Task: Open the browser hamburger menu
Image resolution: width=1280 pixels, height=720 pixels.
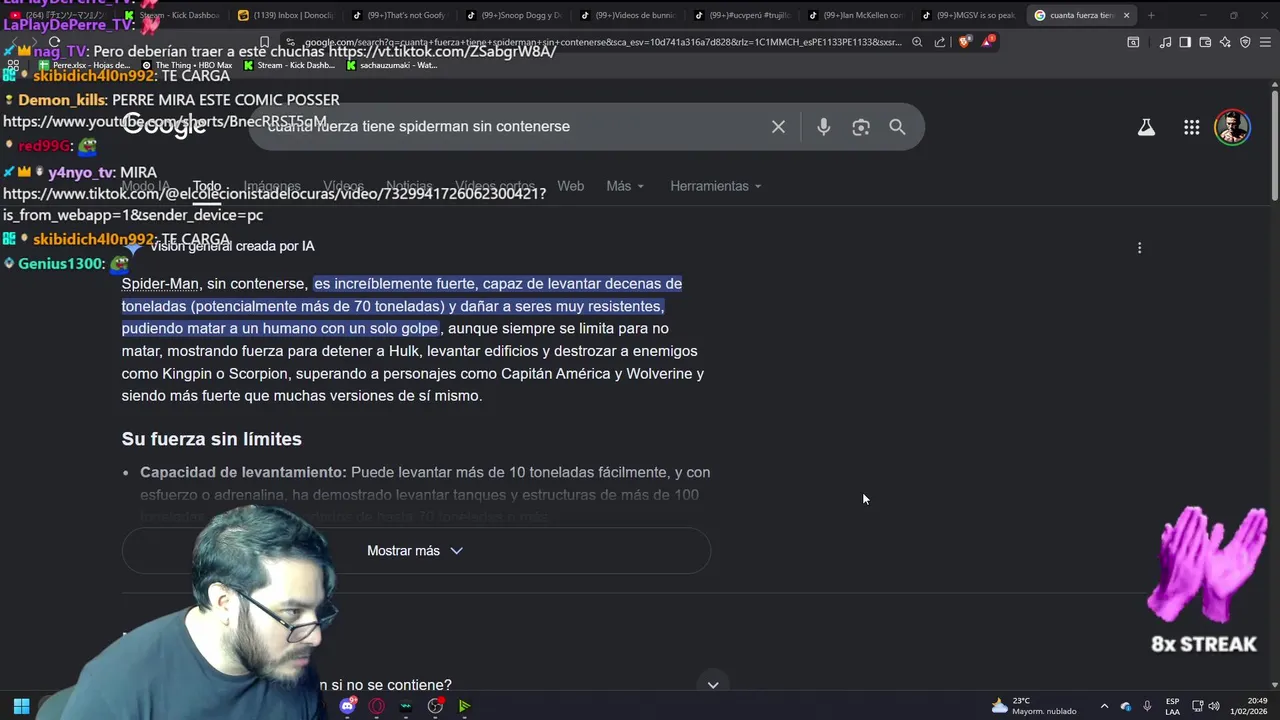Action: [1265, 42]
